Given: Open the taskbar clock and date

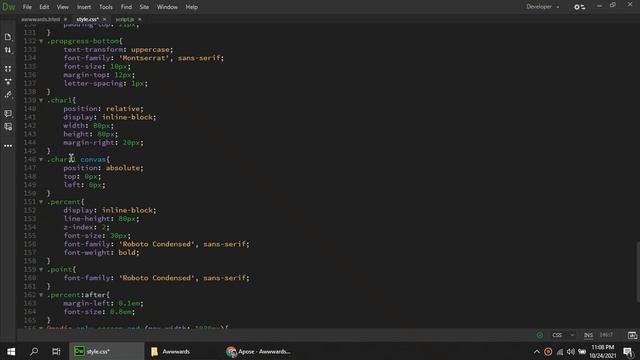Looking at the screenshot, I should 603,352.
